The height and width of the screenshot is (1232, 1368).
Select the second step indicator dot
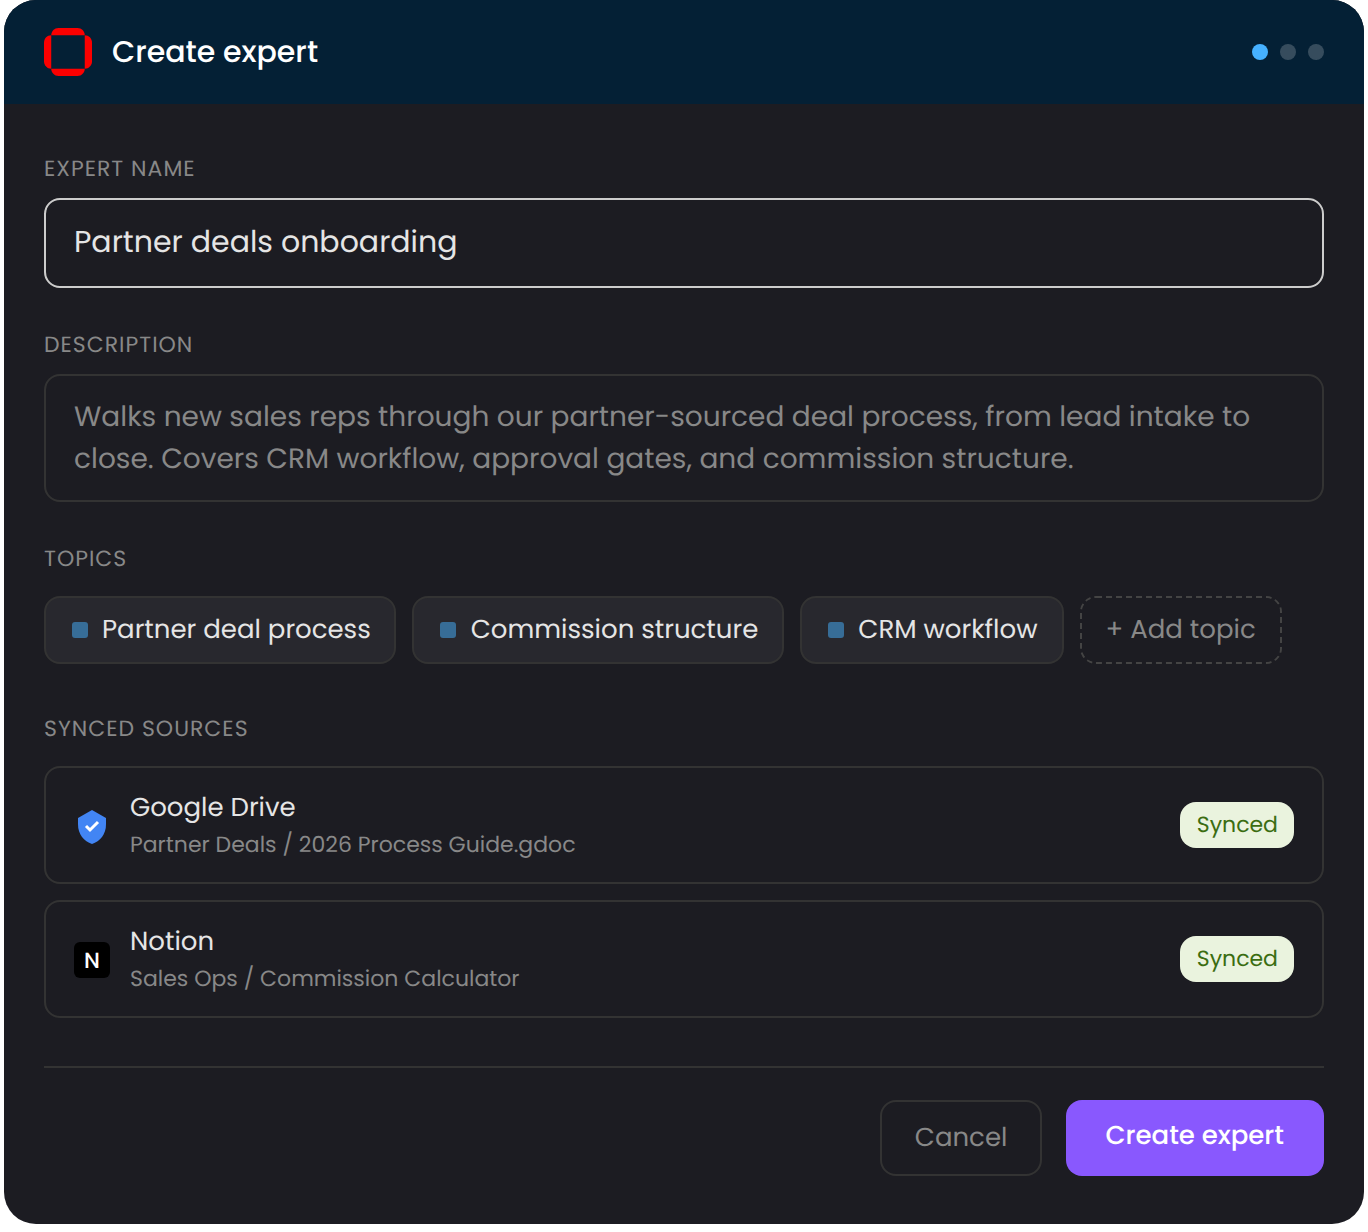[x=1286, y=52]
